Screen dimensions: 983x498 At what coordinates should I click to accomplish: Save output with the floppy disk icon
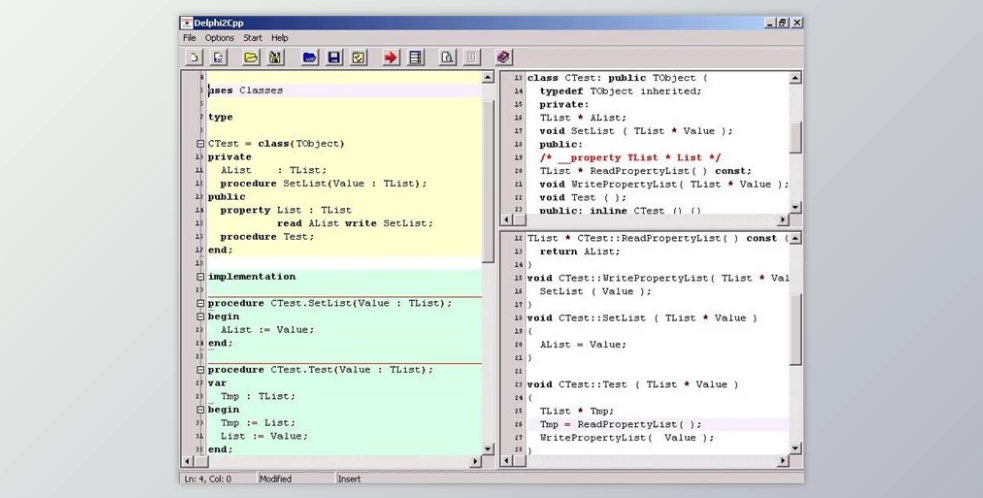click(335, 59)
